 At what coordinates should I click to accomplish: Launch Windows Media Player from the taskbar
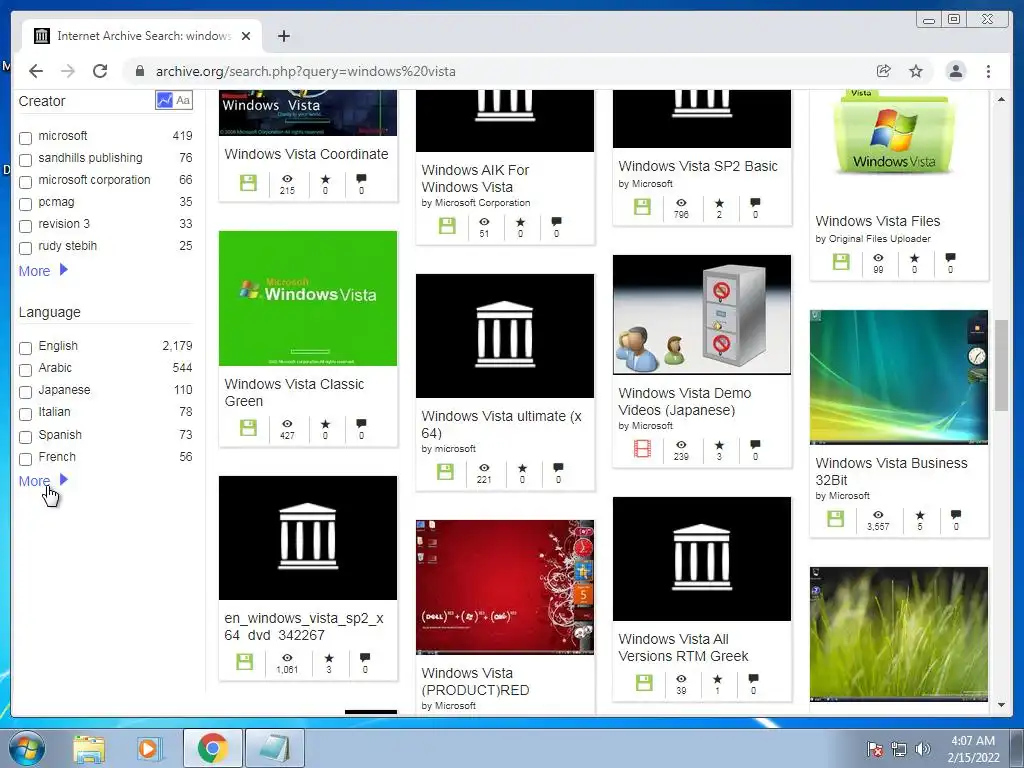click(x=149, y=748)
